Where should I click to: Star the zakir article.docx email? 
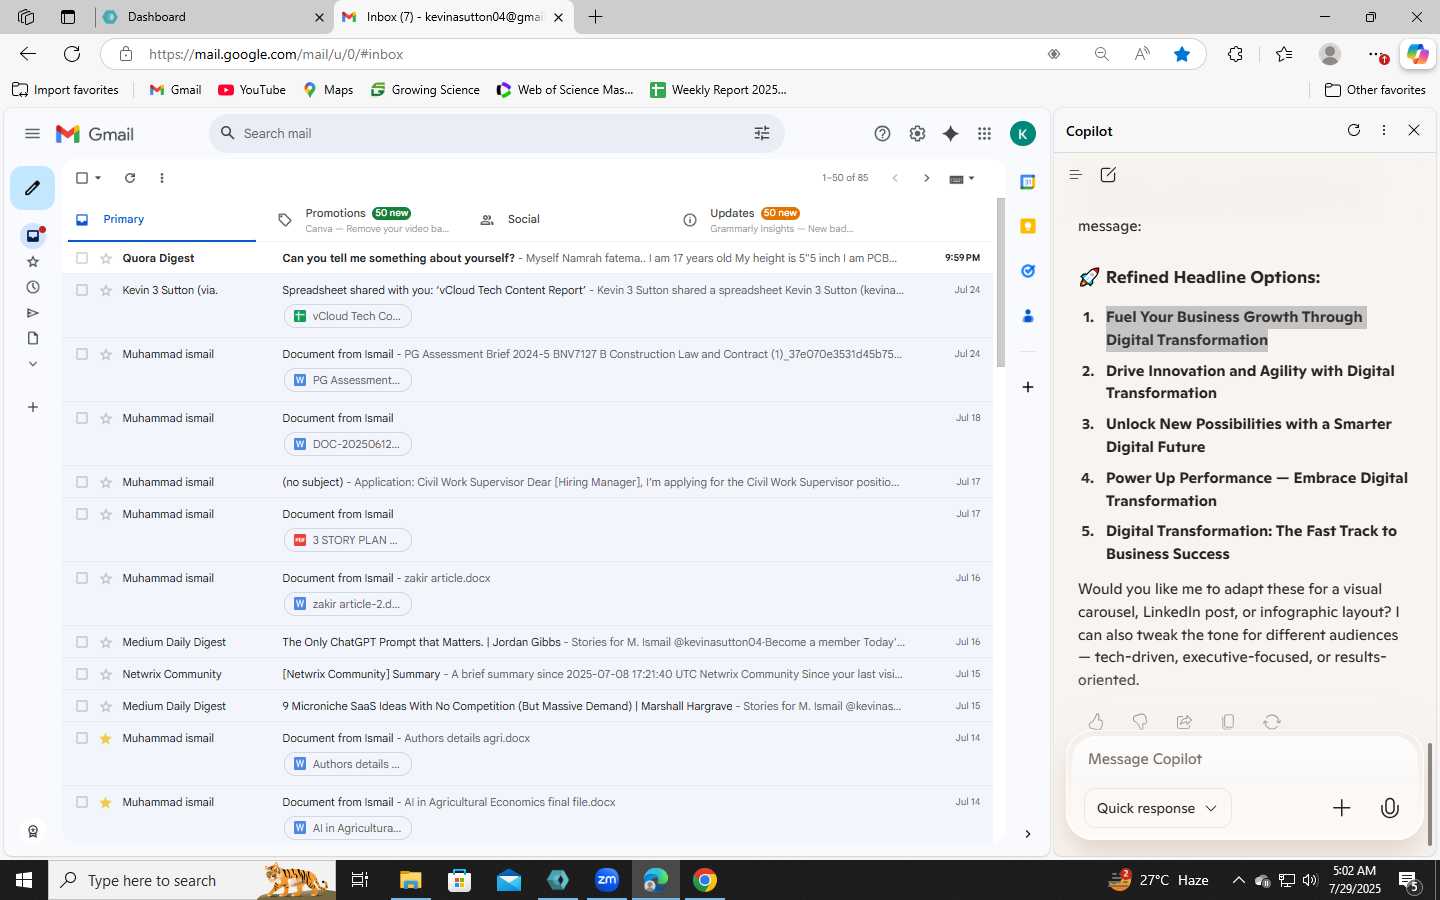[x=106, y=578]
